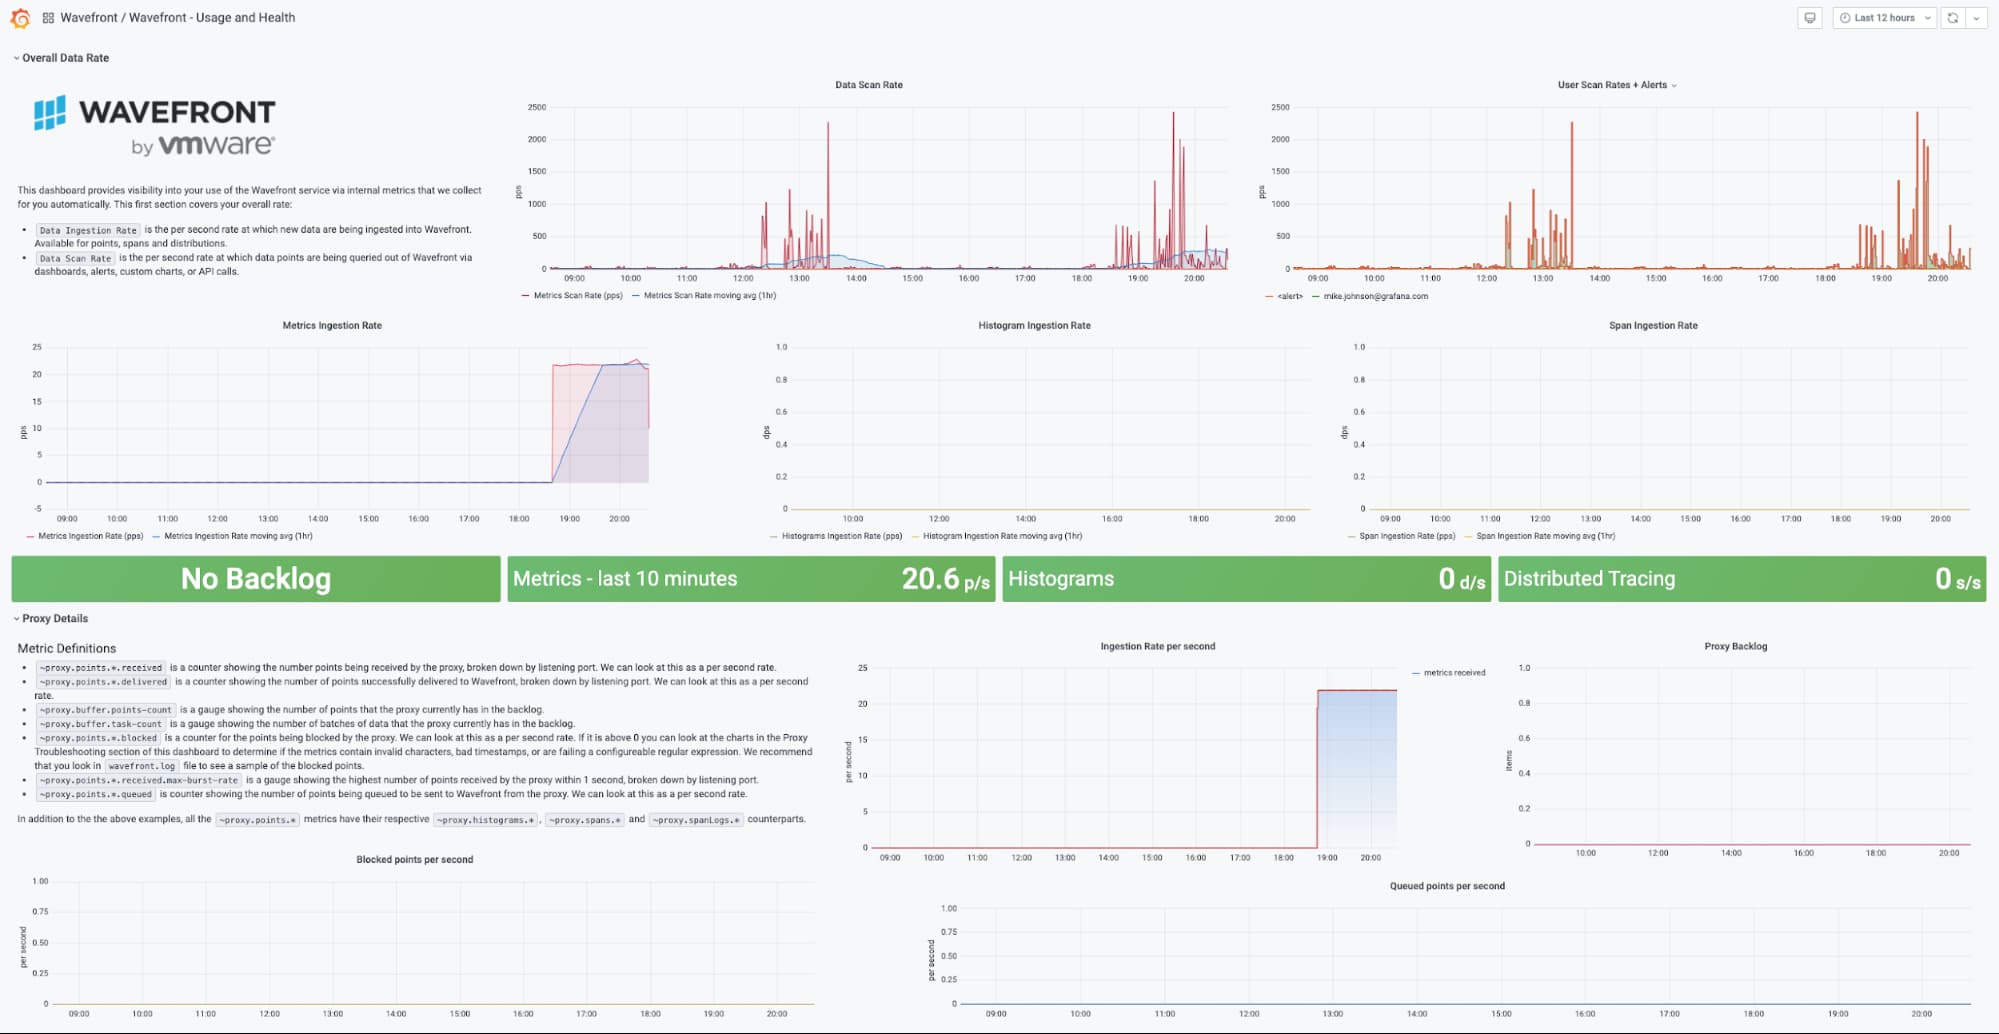Open the Wavefront folder breadcrumb
Viewport: 1999px width, 1034px height.
click(x=89, y=18)
